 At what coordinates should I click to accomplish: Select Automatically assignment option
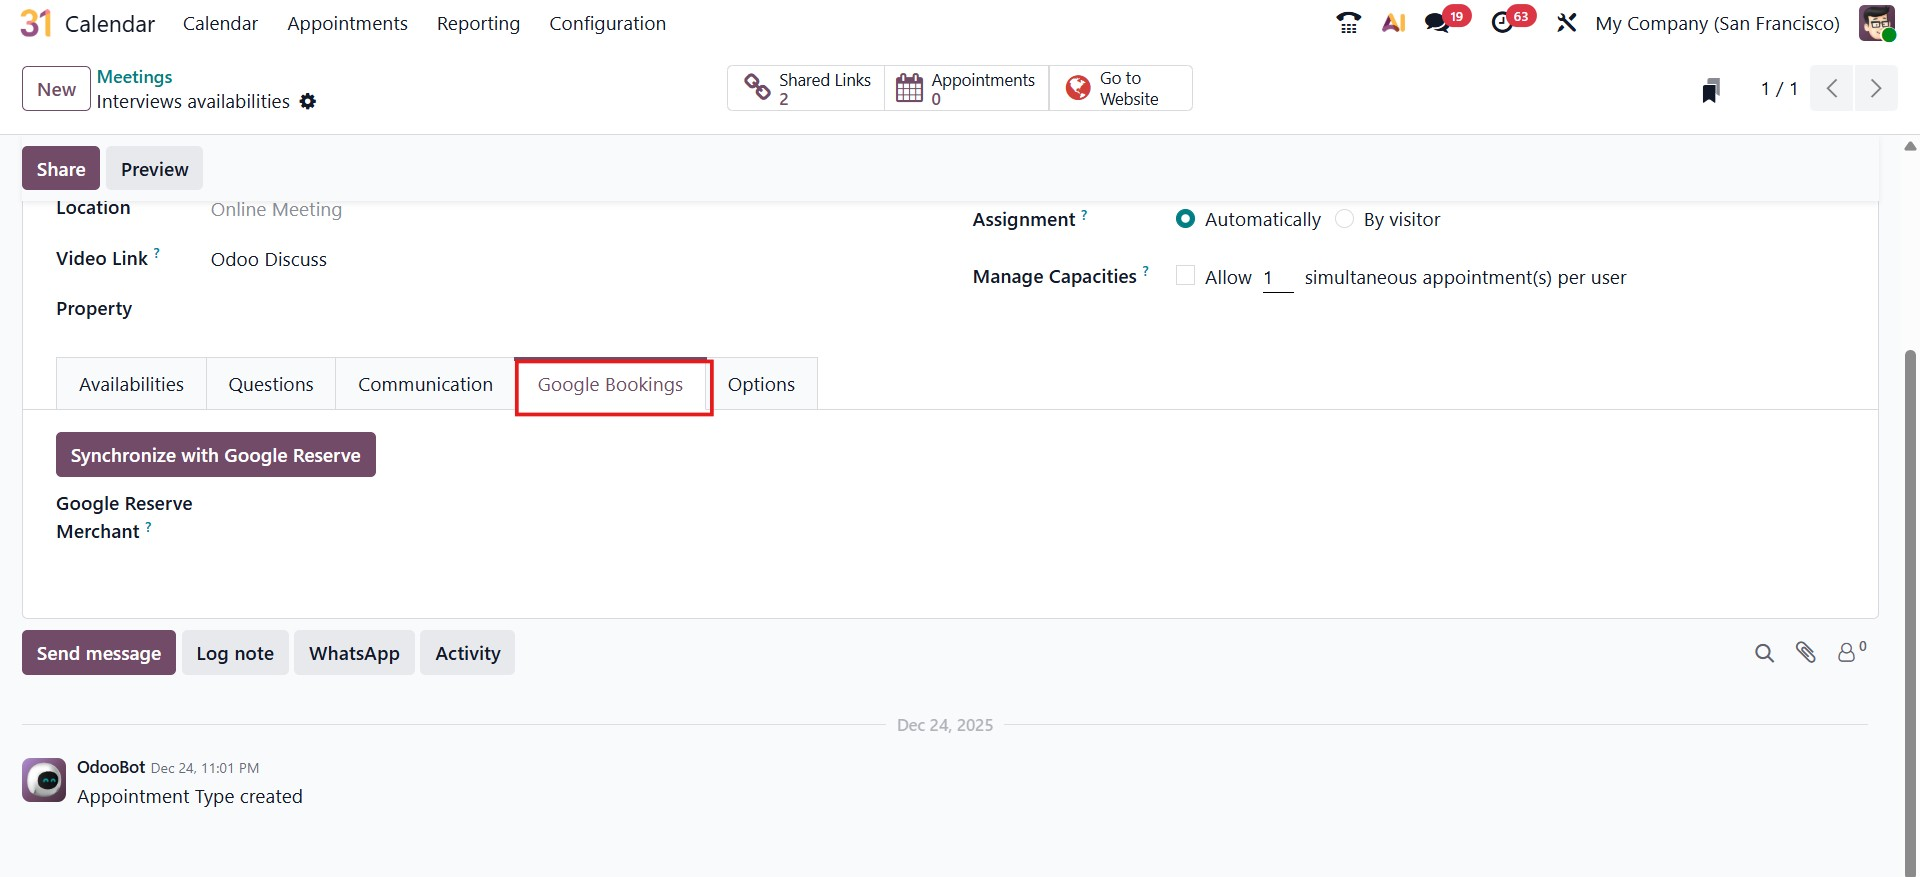point(1185,219)
